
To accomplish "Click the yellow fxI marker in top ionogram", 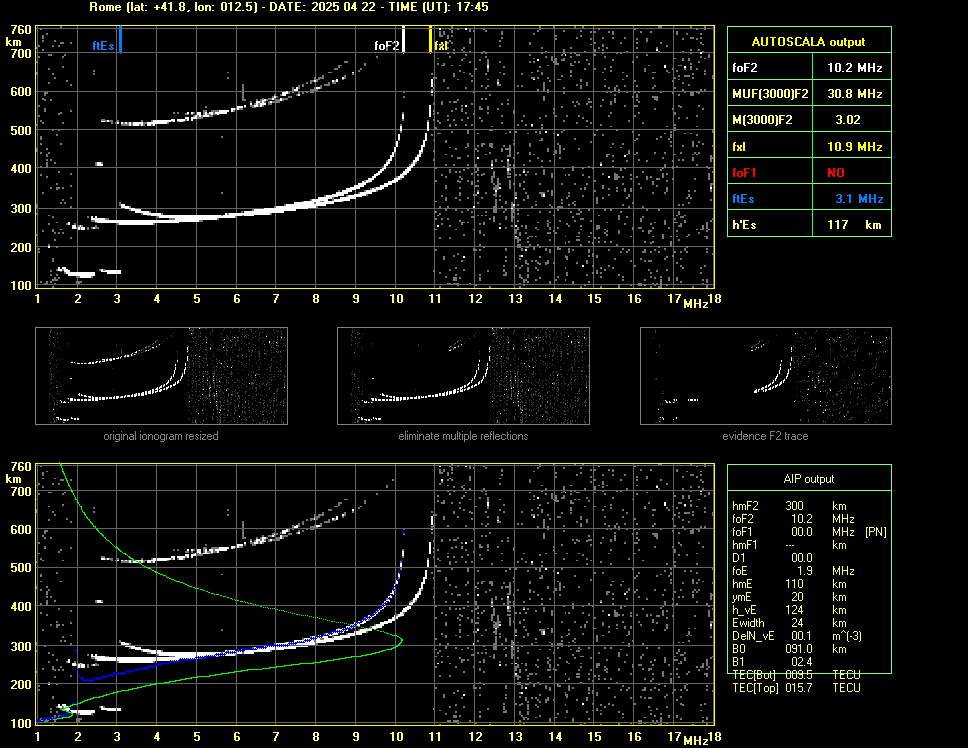I will coord(431,39).
